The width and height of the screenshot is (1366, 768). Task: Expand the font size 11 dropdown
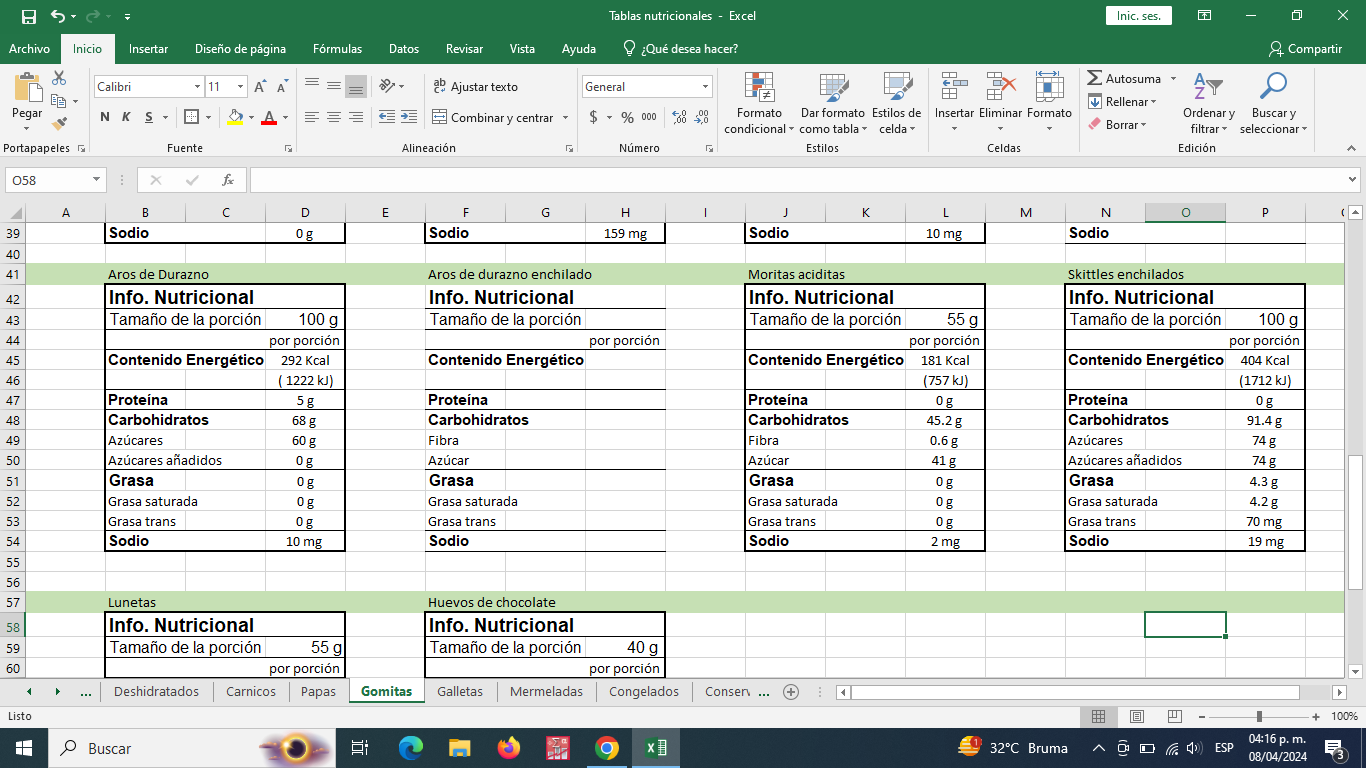(240, 87)
